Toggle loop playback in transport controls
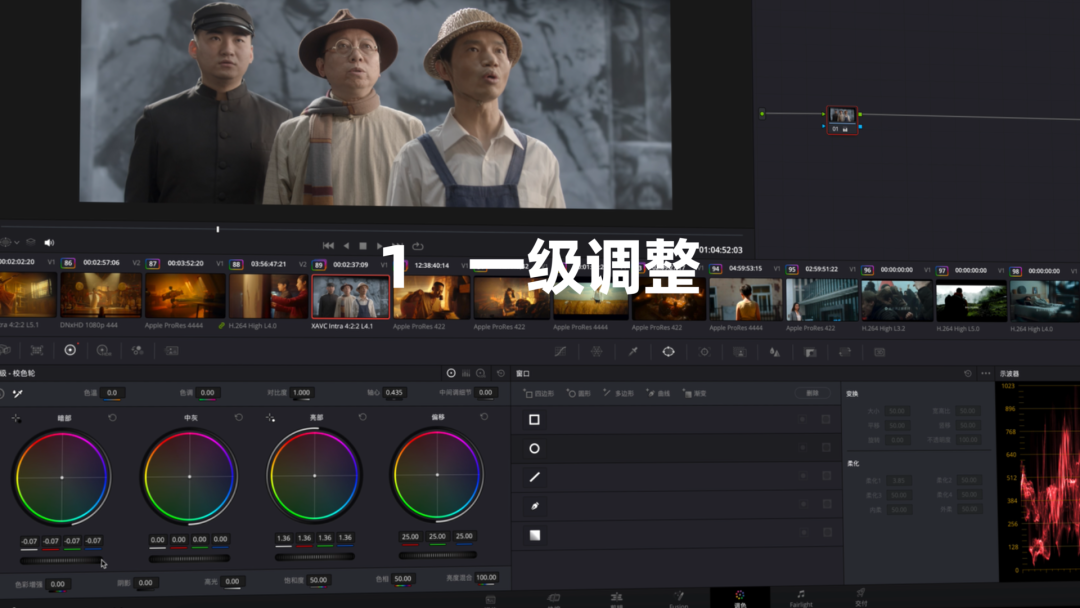Image resolution: width=1080 pixels, height=608 pixels. pos(417,246)
